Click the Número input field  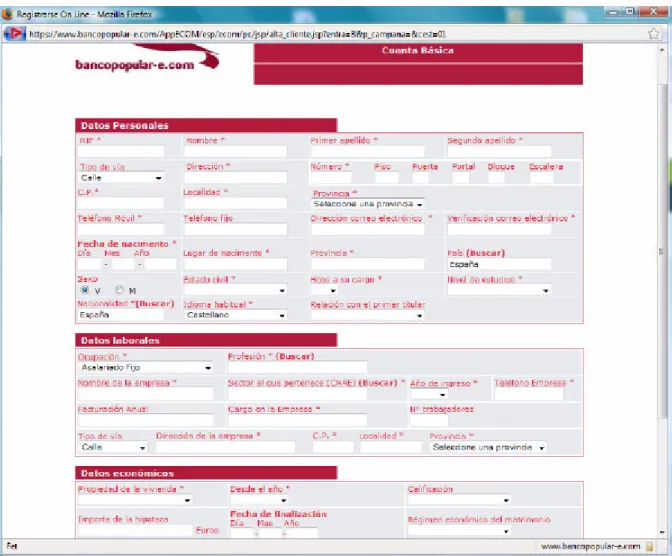[x=331, y=177]
